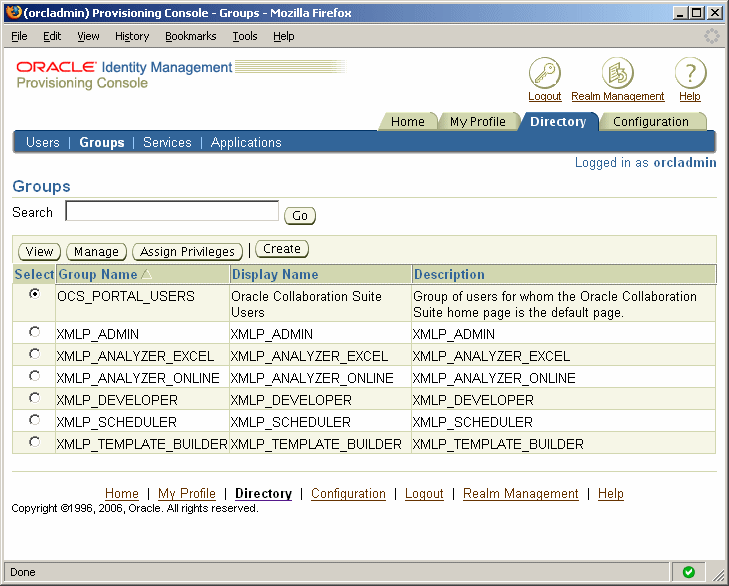
Task: Click the Logout text link at top
Action: pyautogui.click(x=544, y=96)
